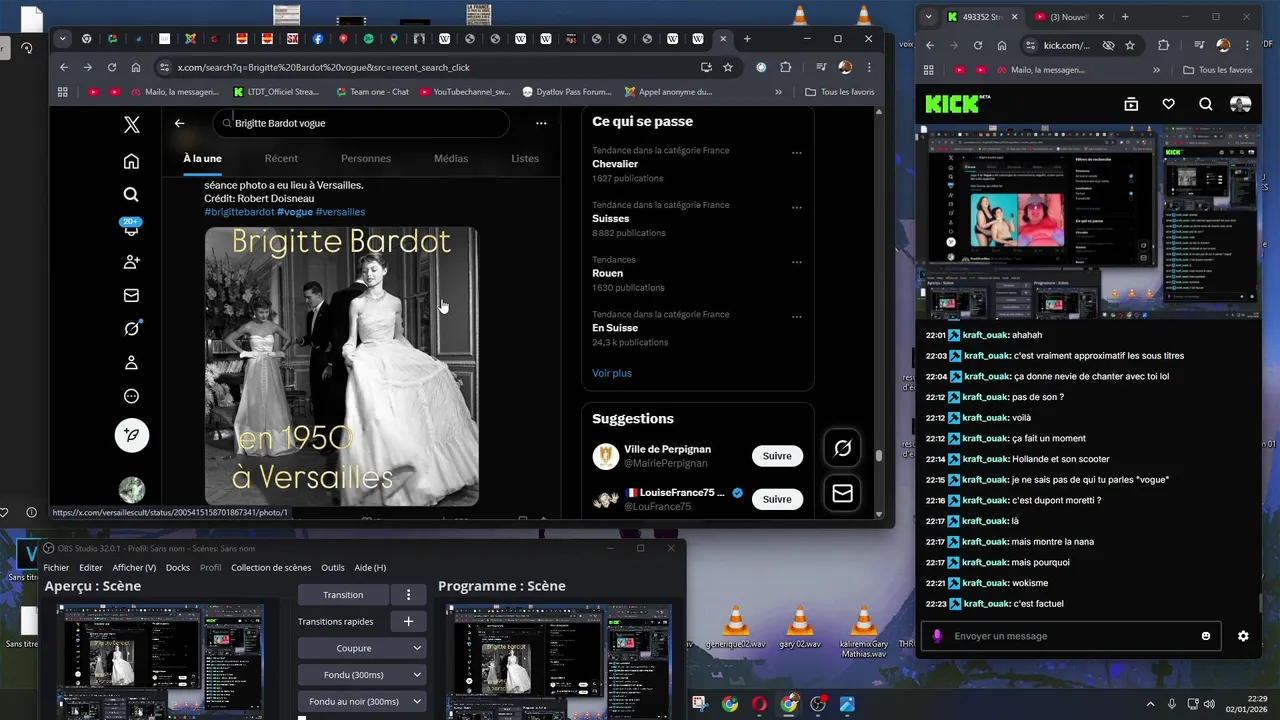
Task: Follow Ville de Perpignan
Action: [777, 456]
